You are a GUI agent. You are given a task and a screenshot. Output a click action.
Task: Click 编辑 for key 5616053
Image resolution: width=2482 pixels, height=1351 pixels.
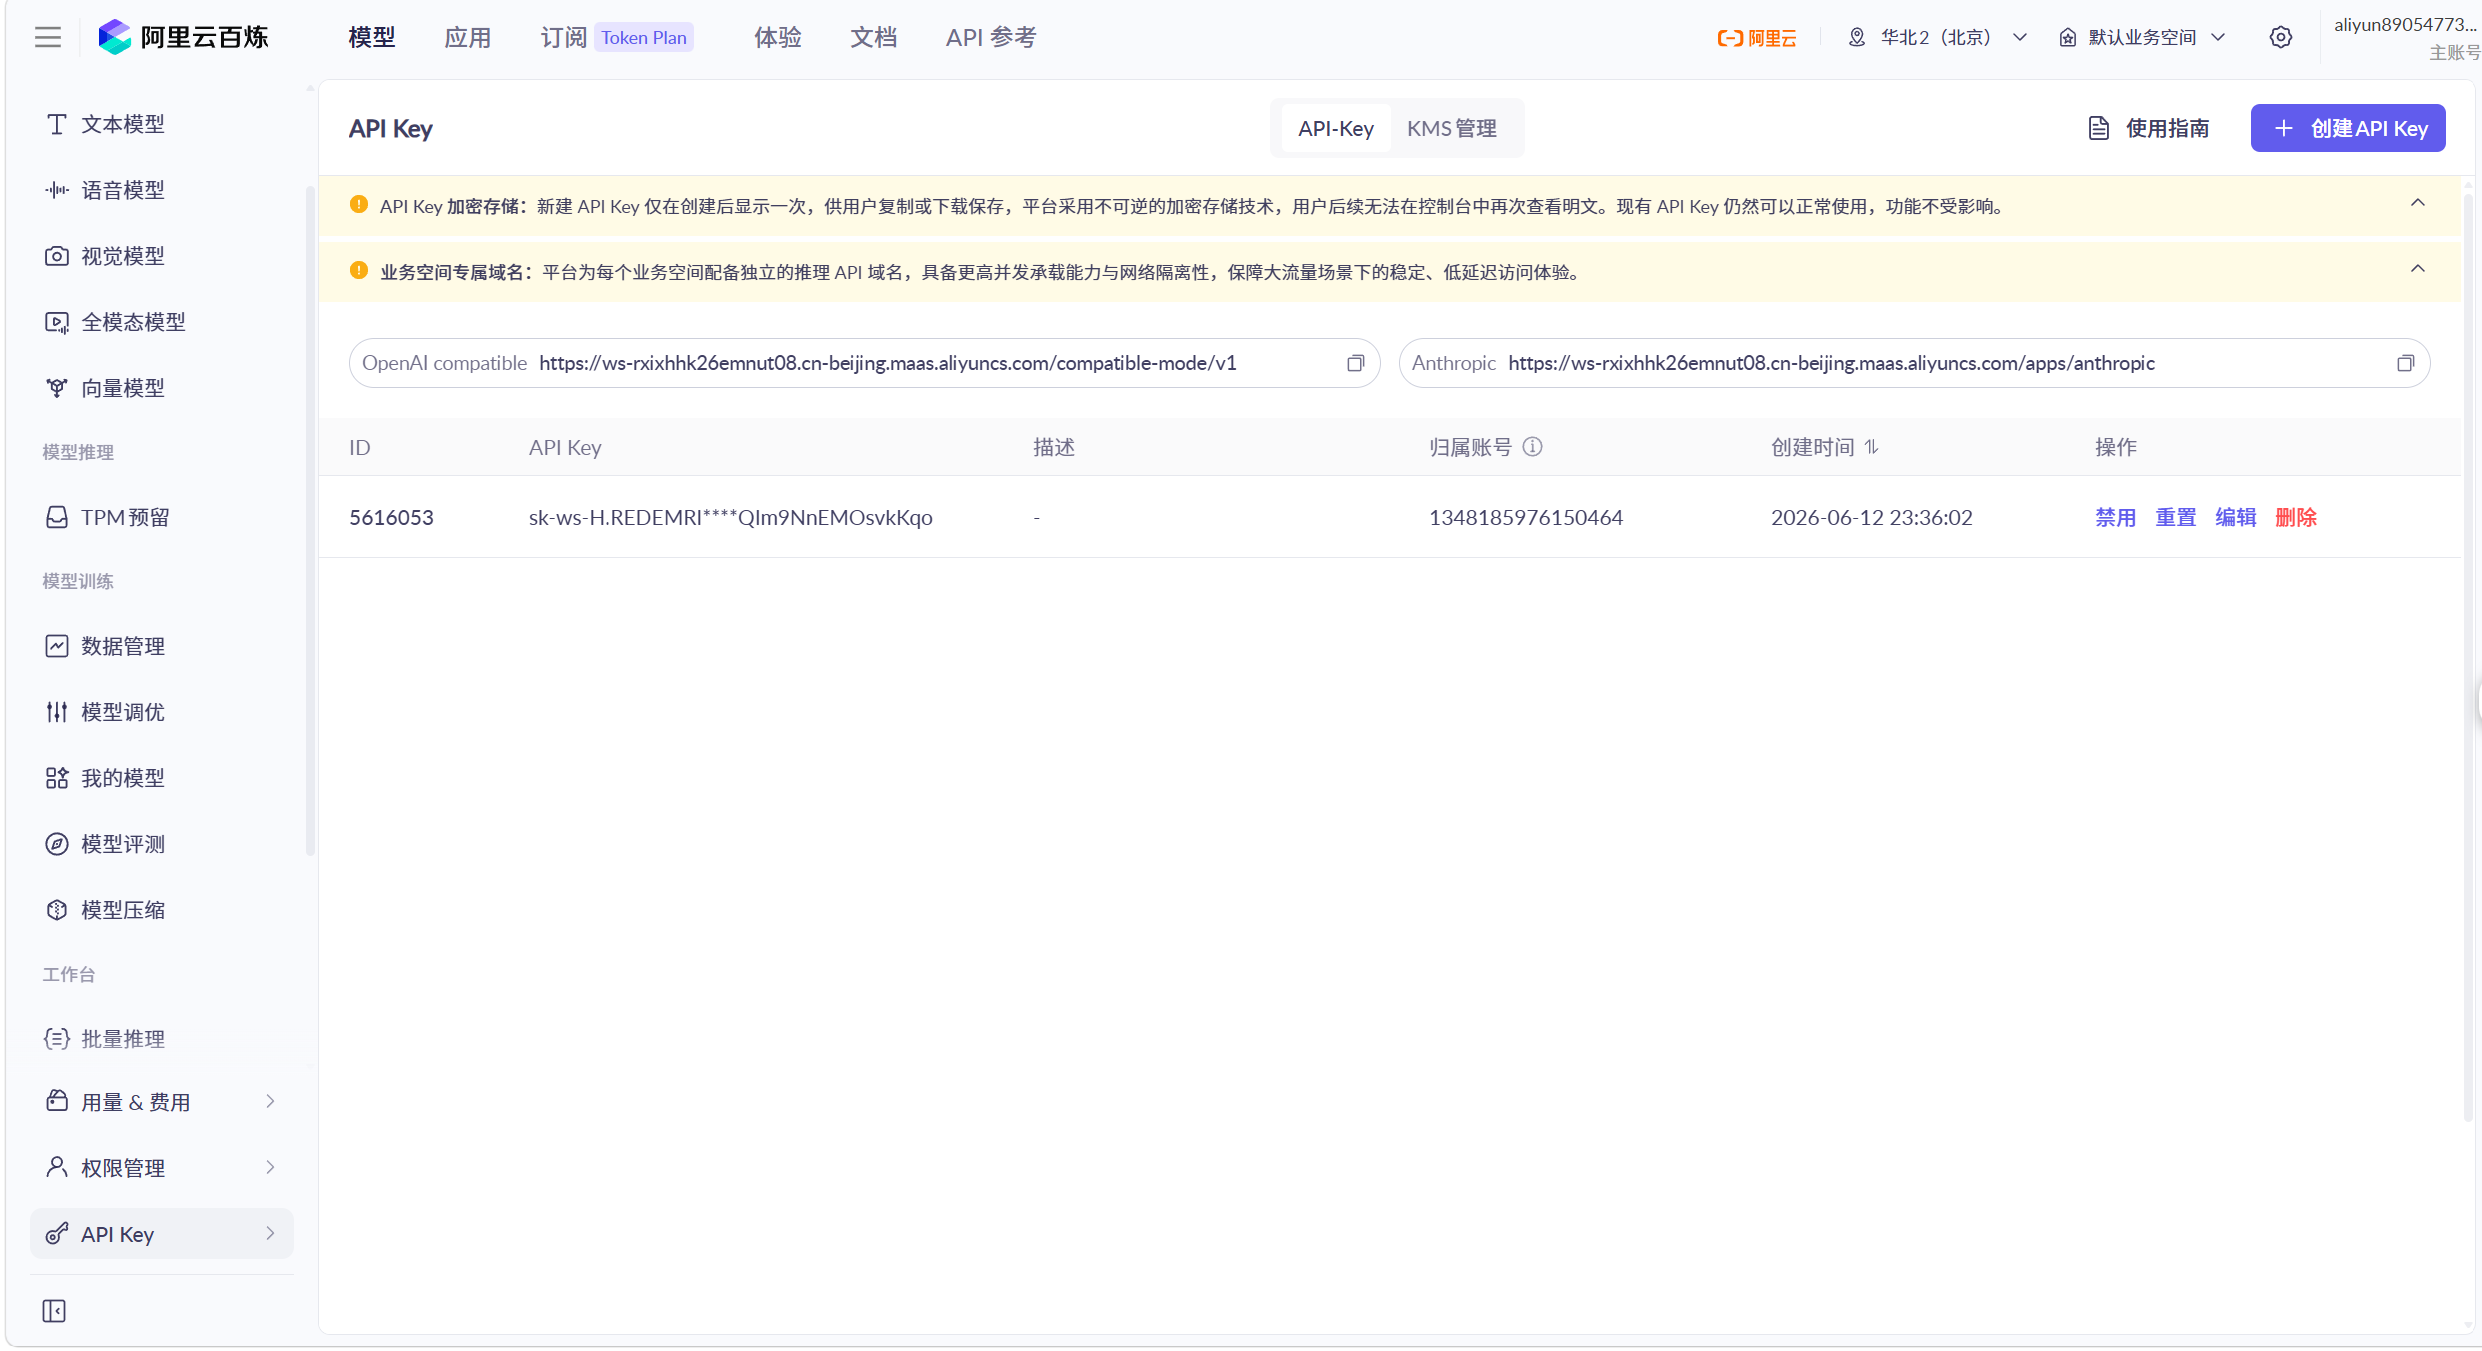(x=2235, y=517)
